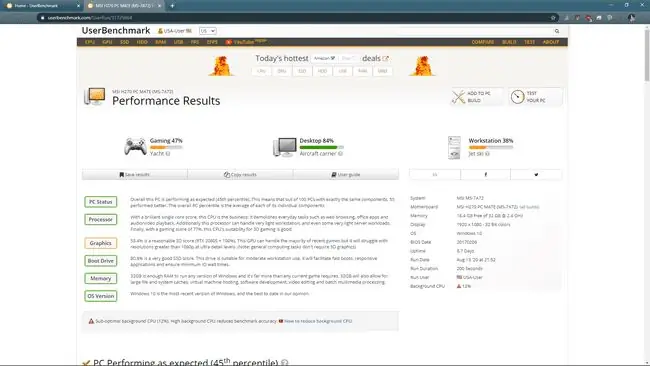Viewport: 650px width, 366px height.
Task: Open the USA-User profile link
Action: [x=175, y=31]
